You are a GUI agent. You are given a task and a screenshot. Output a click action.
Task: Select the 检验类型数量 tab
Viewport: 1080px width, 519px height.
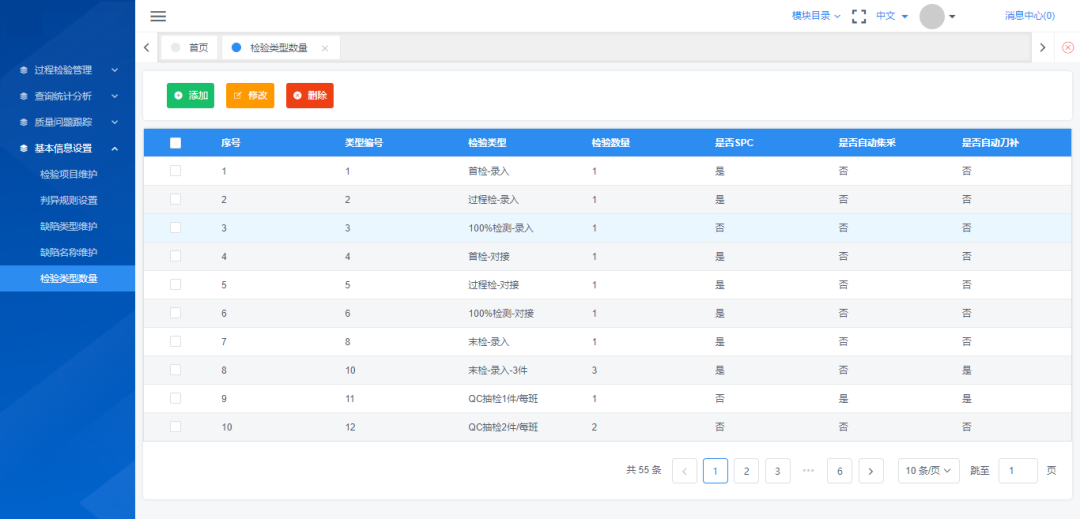(x=279, y=47)
